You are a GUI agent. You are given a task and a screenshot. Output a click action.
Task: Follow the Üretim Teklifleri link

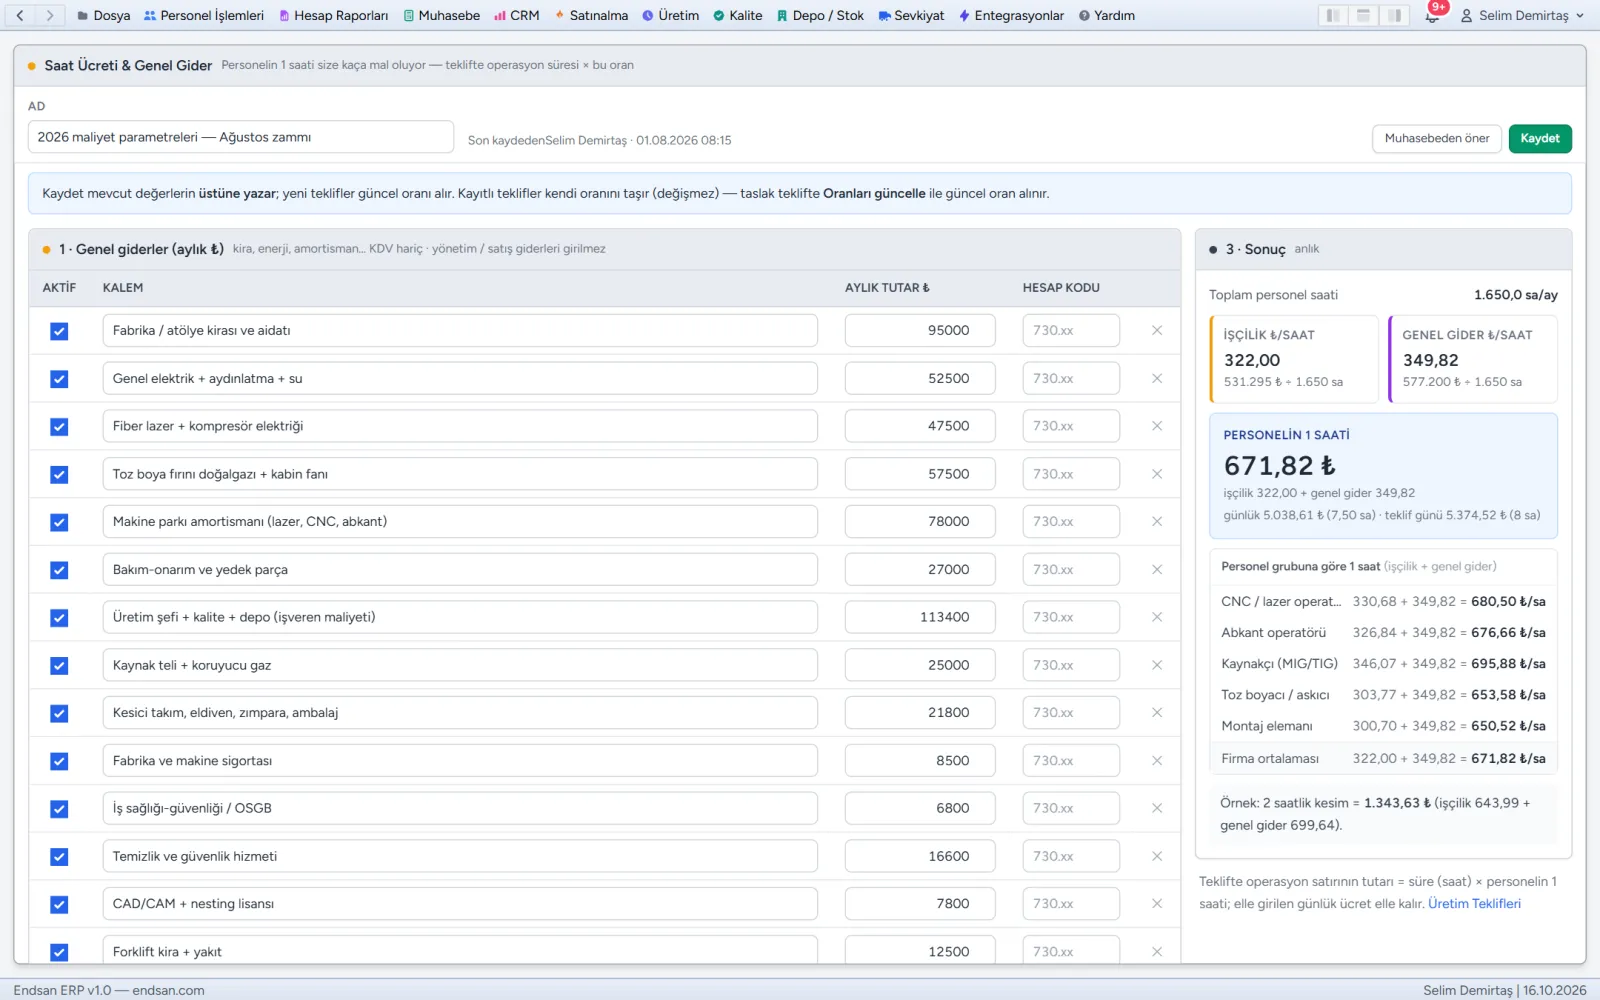pos(1474,903)
